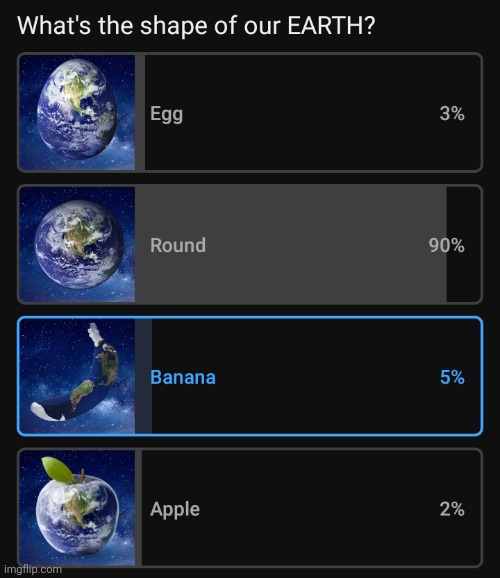Click the 5% result for Banana
Viewport: 500px width, 578px height.
[x=452, y=377]
